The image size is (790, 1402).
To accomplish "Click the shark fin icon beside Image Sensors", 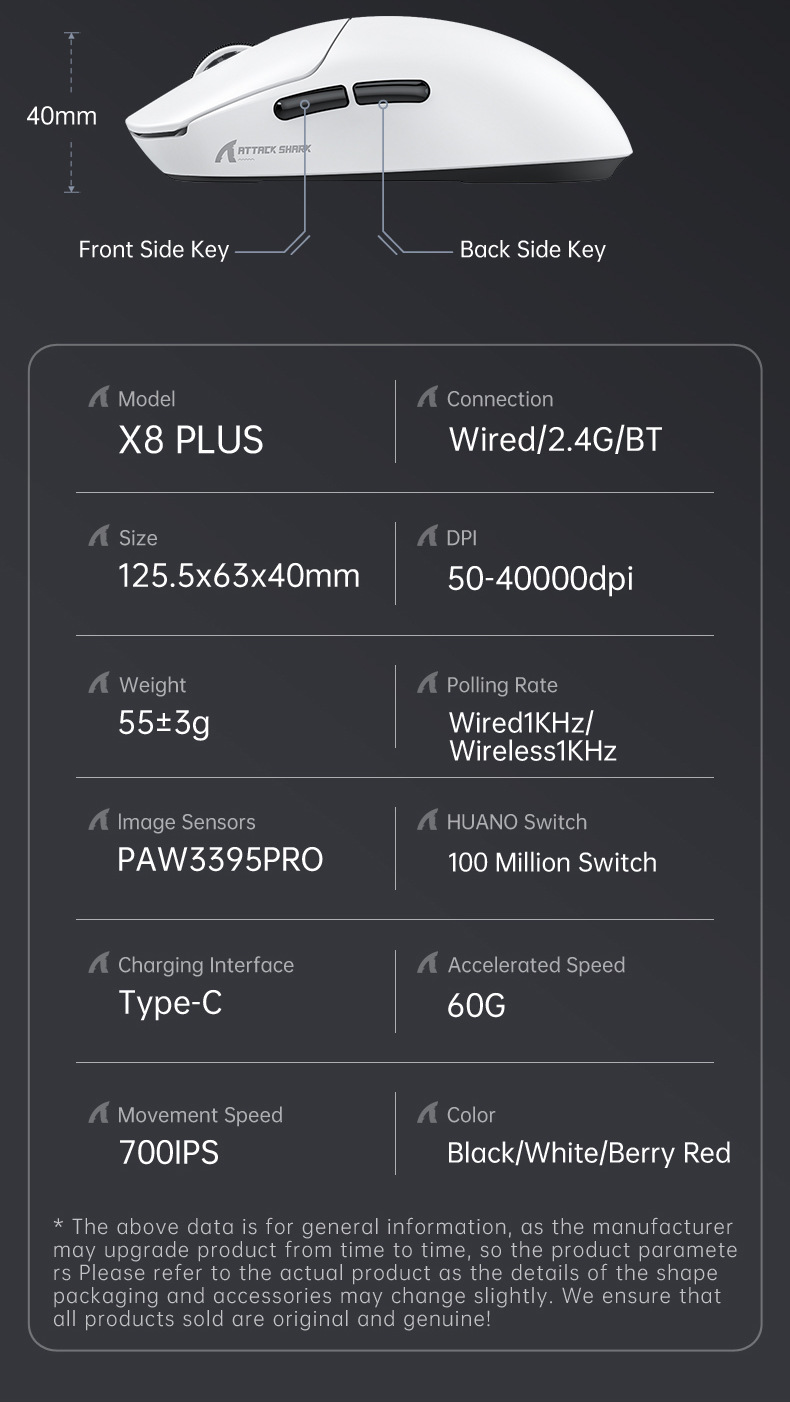I will pos(98,821).
